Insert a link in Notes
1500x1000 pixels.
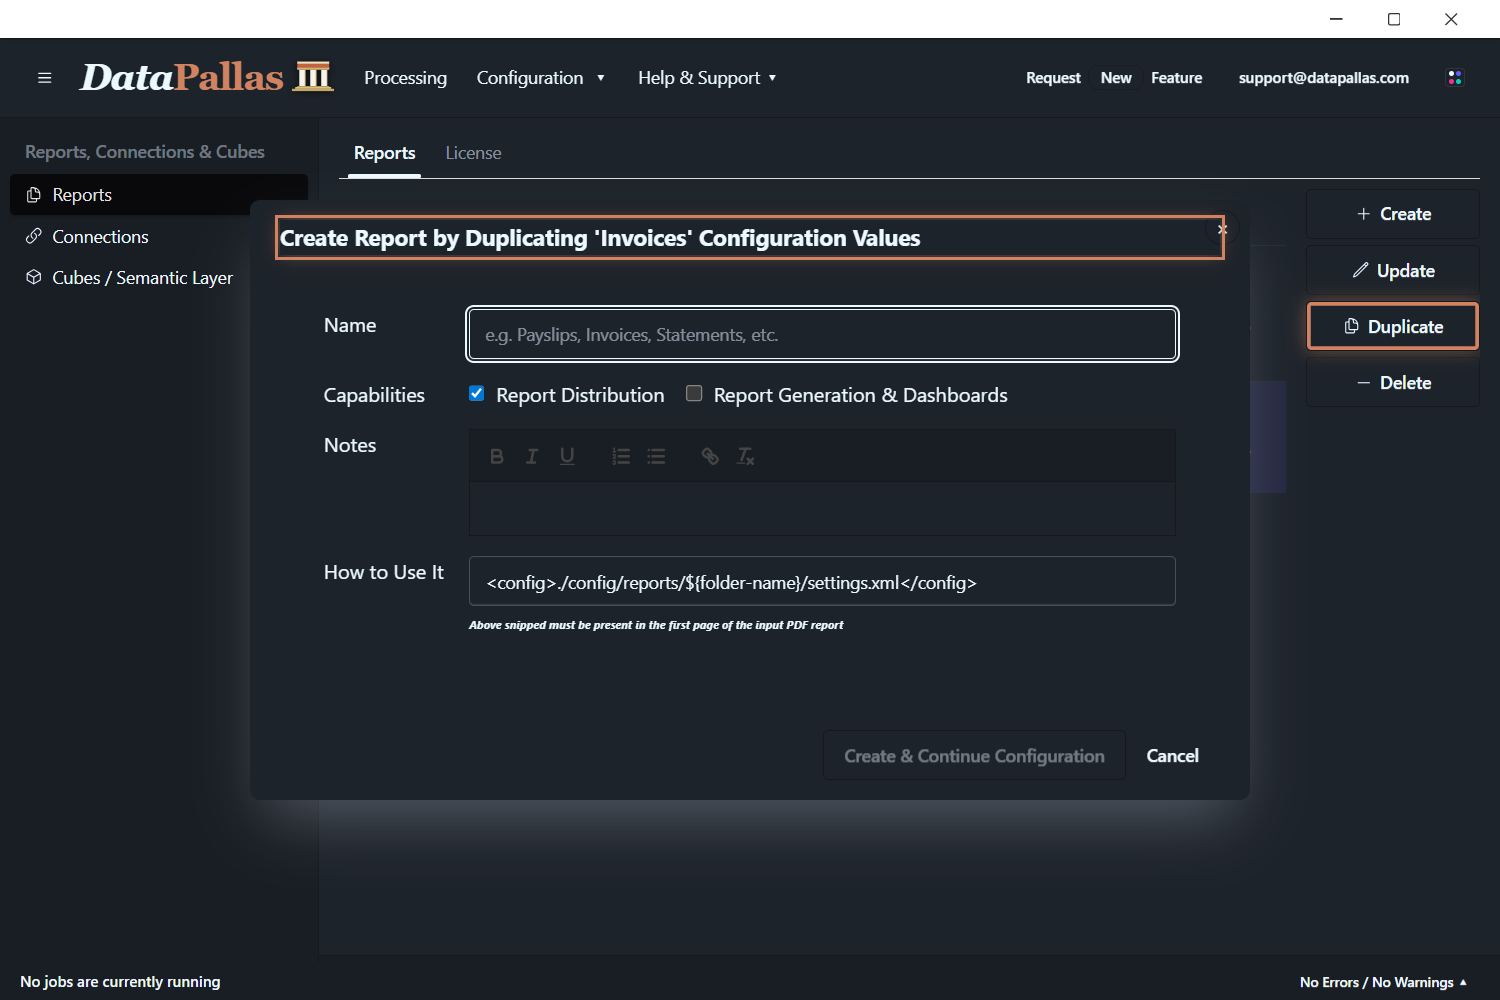pos(710,456)
